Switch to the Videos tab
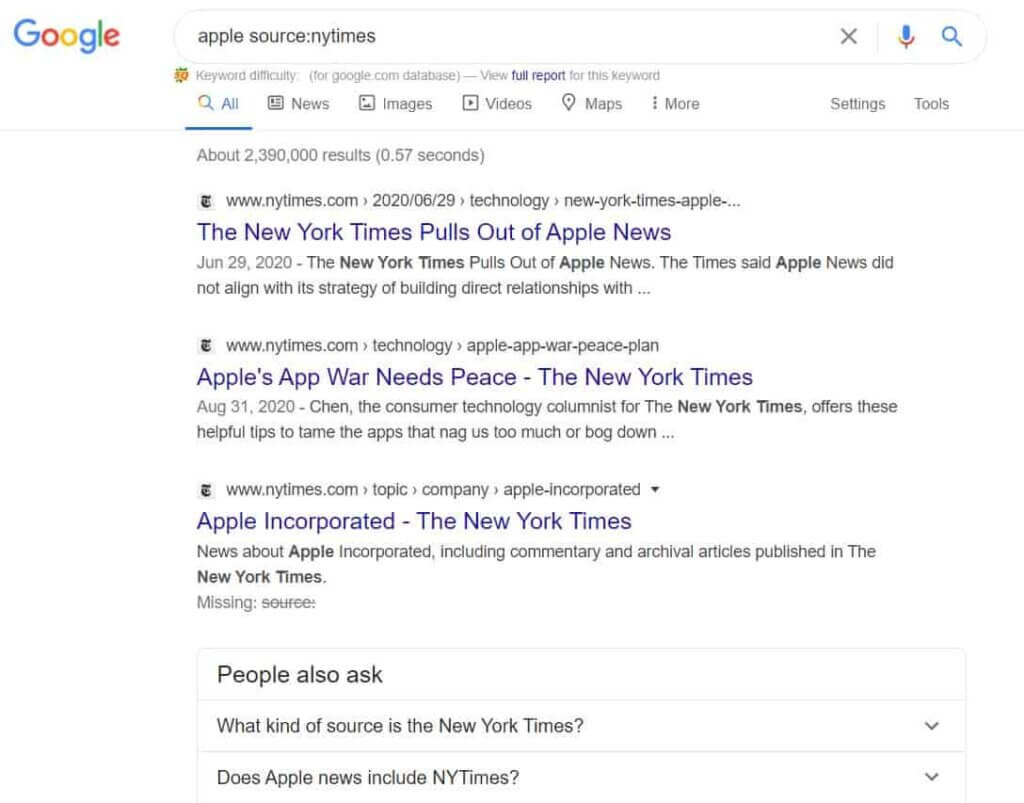The height and width of the screenshot is (803, 1024). 497,104
